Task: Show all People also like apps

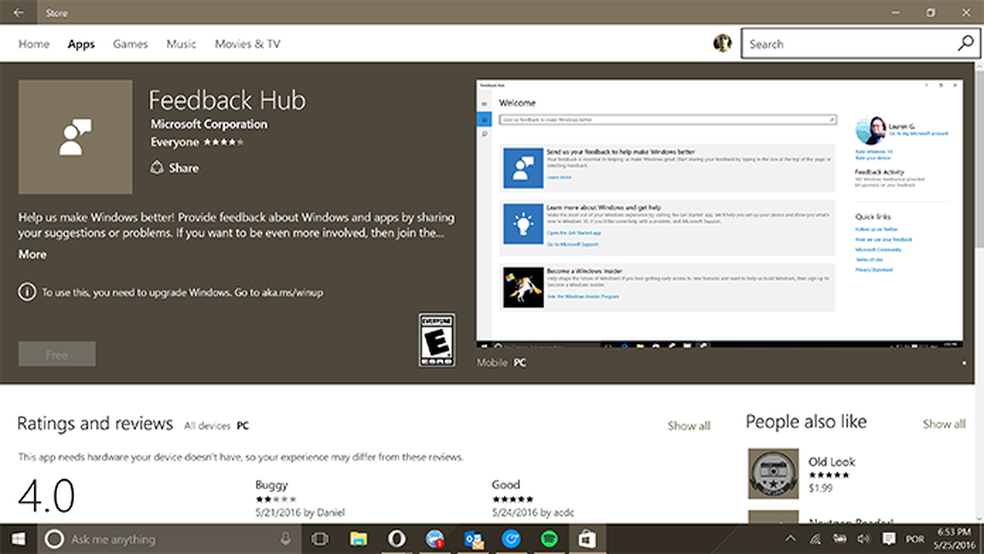Action: click(x=944, y=424)
